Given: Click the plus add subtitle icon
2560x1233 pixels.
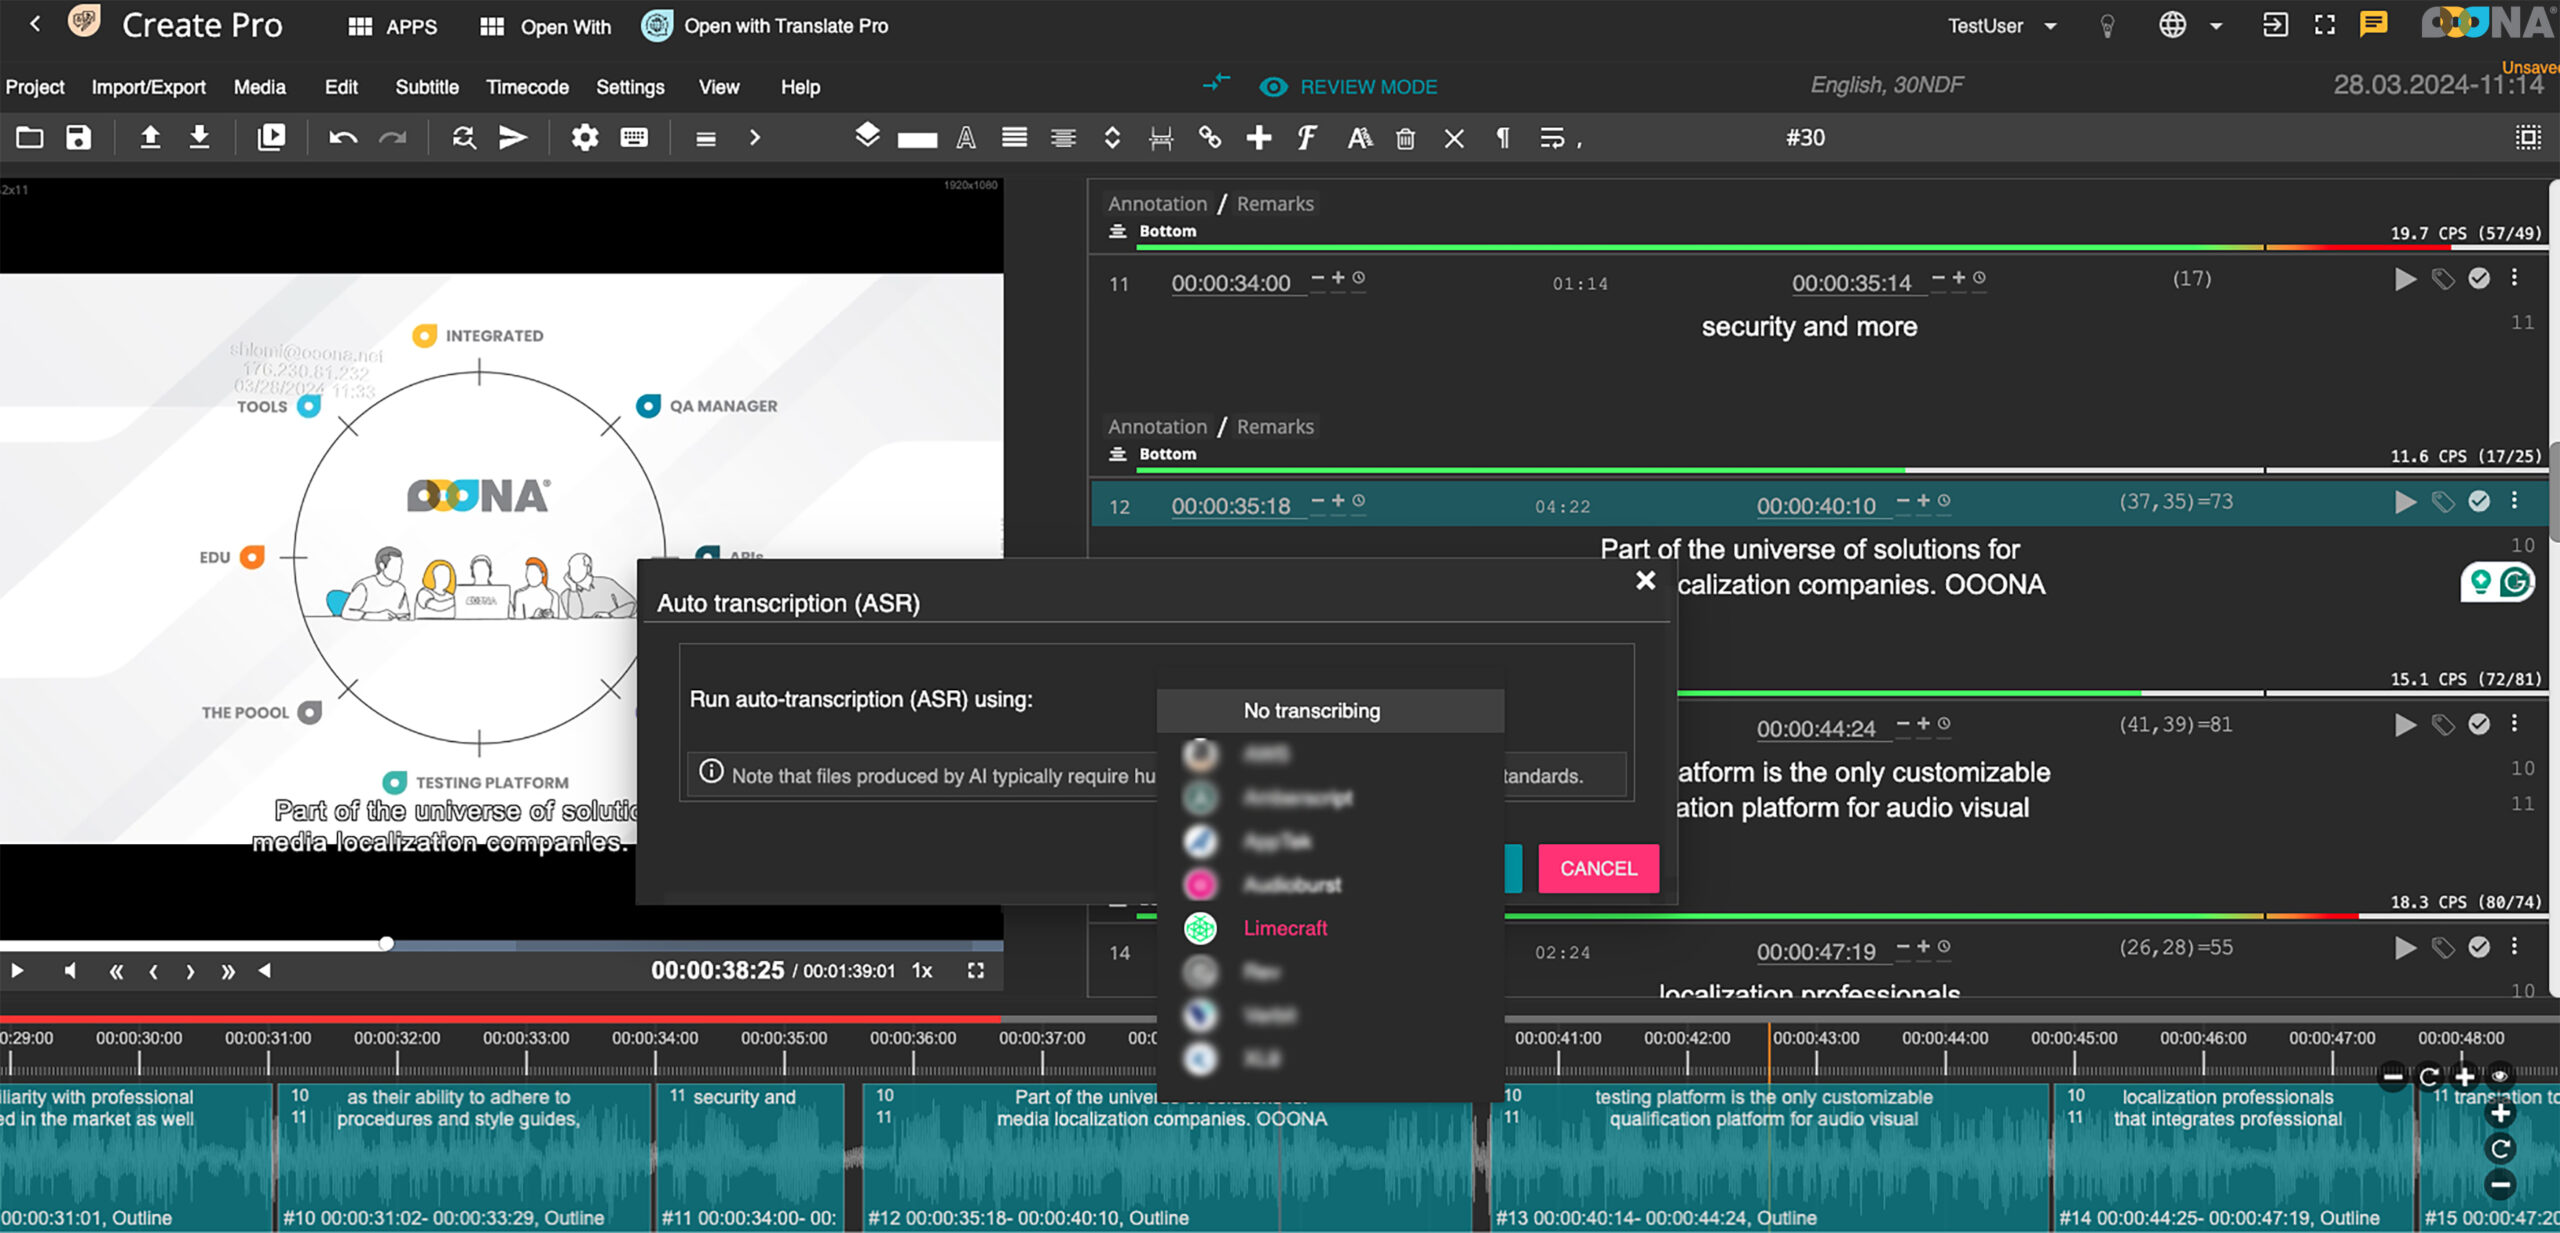Looking at the screenshot, I should pos(1258,137).
